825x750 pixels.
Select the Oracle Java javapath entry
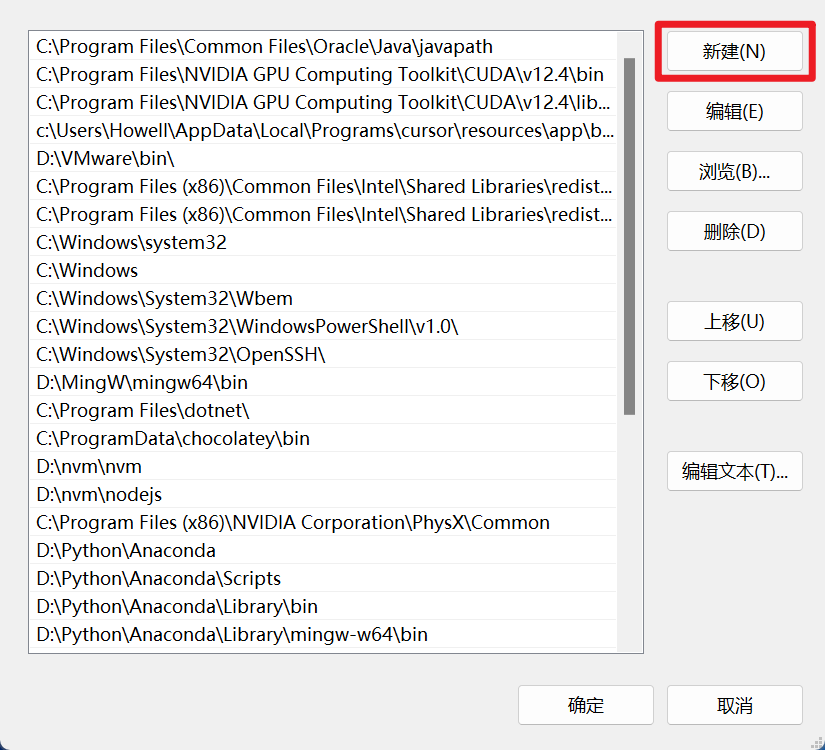click(x=264, y=46)
